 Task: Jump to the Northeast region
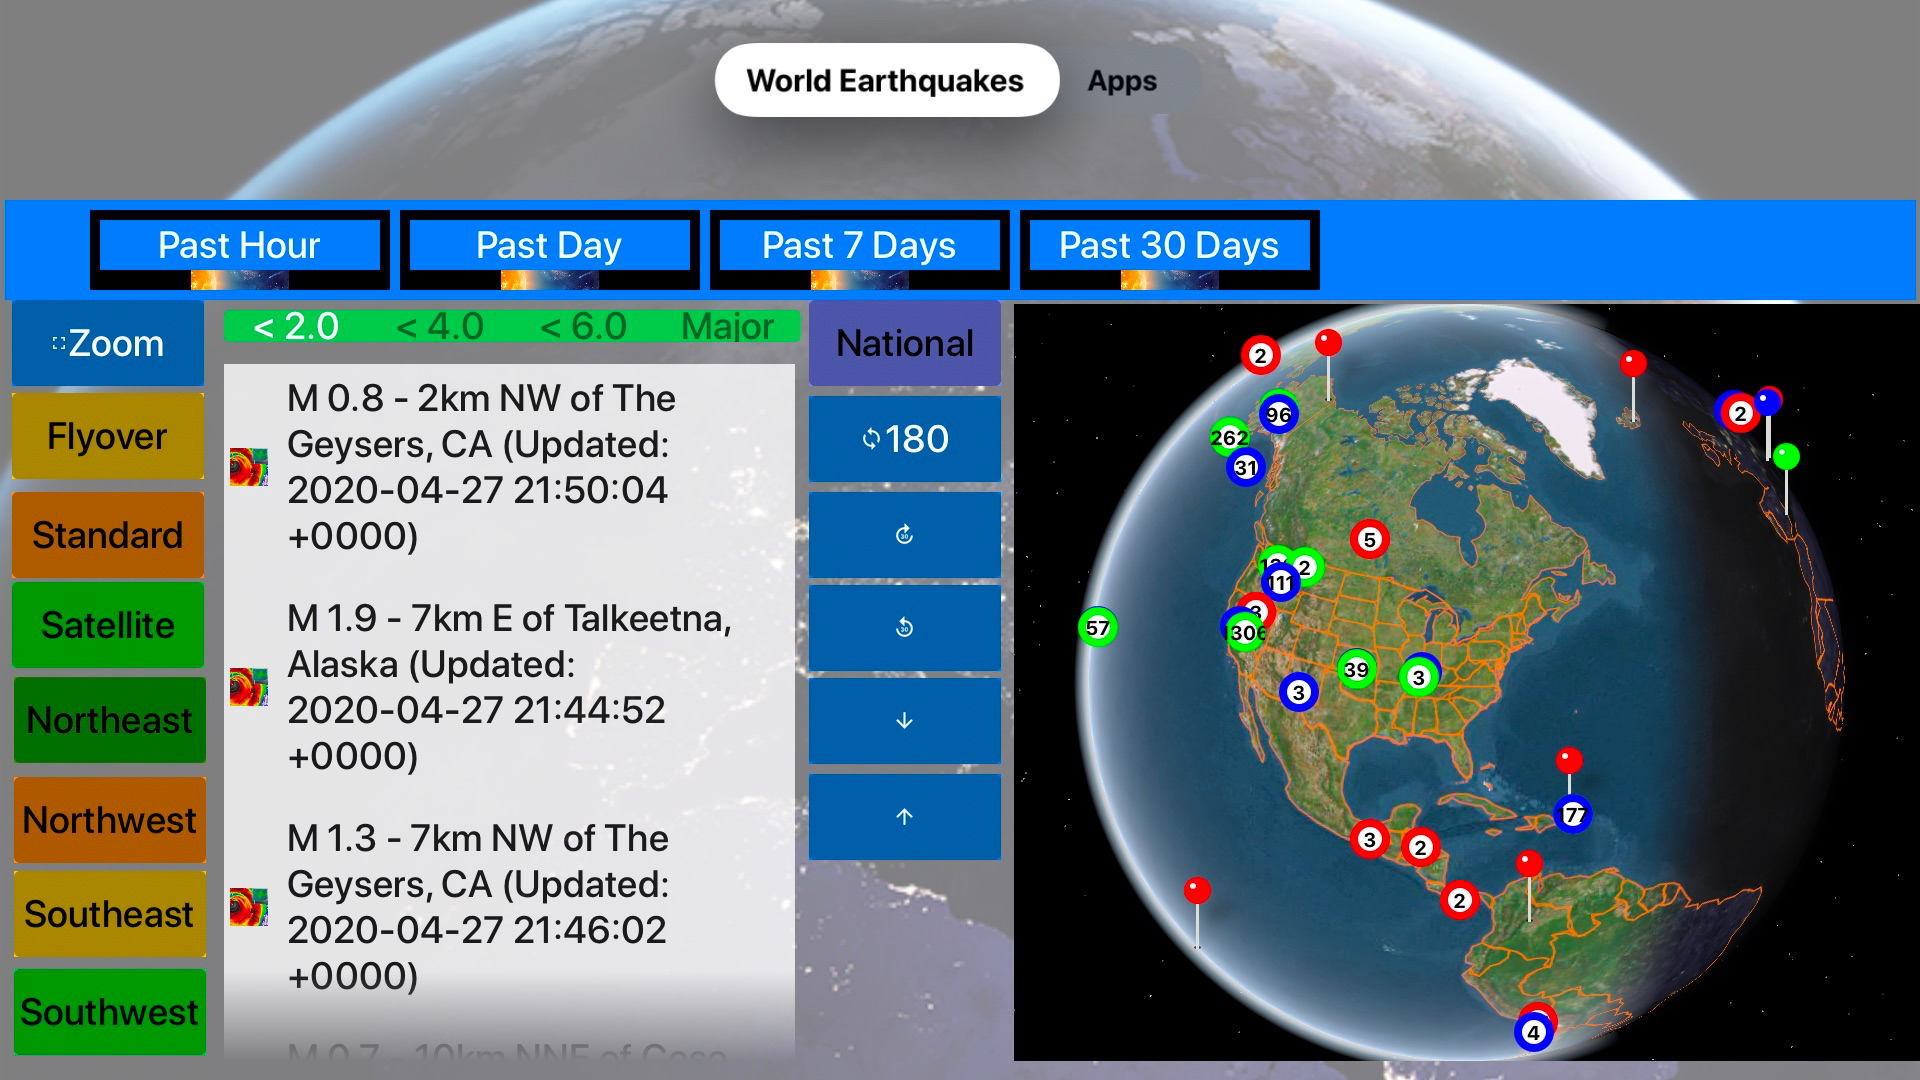click(110, 720)
